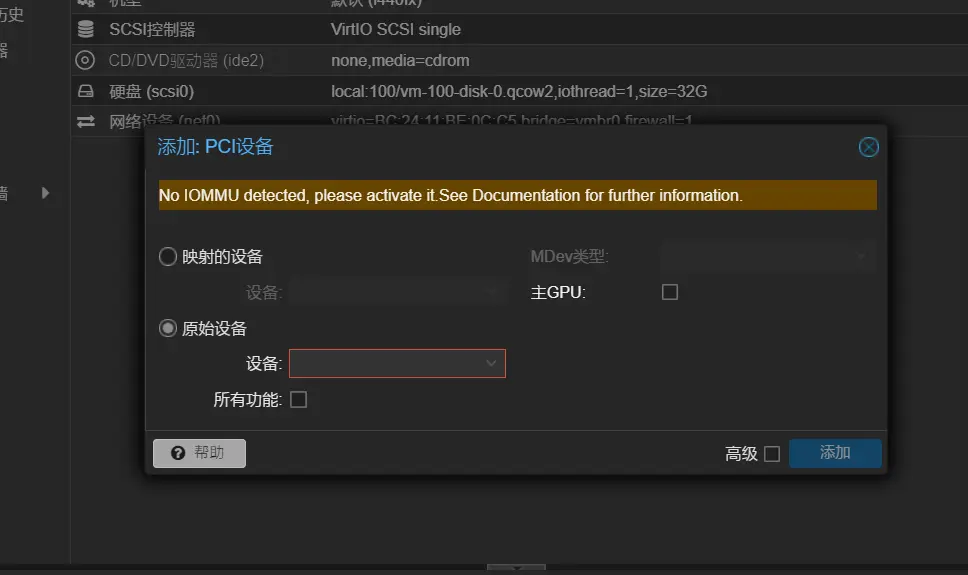Select the 硬盘 (scsi0) hardware row
This screenshot has width=968, height=575.
pos(151,92)
